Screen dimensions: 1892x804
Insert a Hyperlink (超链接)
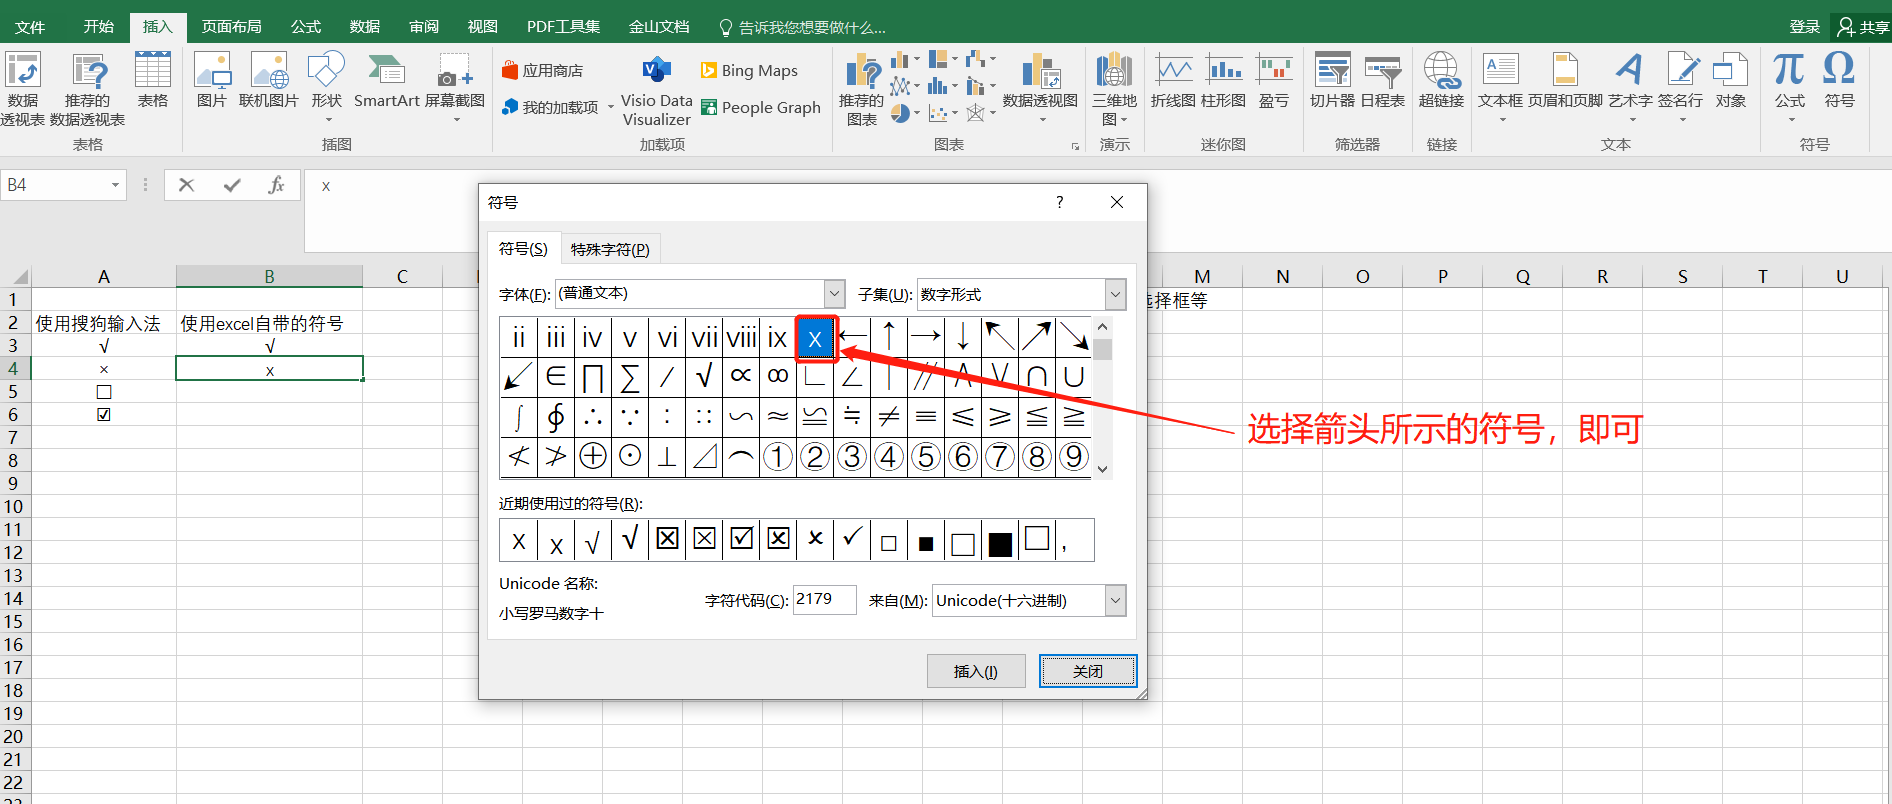pos(1441,80)
